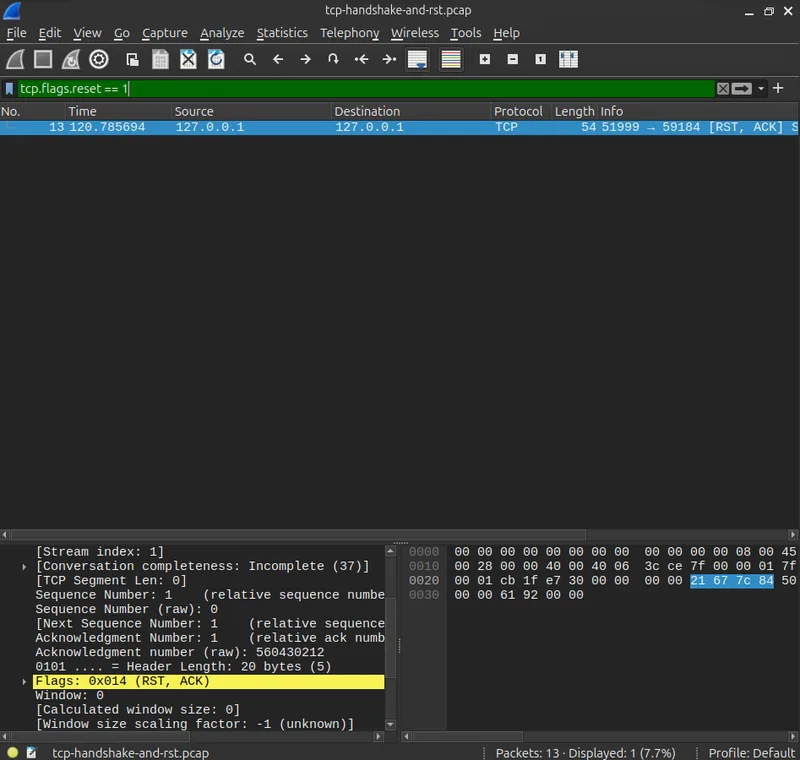Image resolution: width=800 pixels, height=760 pixels.
Task: Sort by the Destination column header
Action: click(x=411, y=111)
